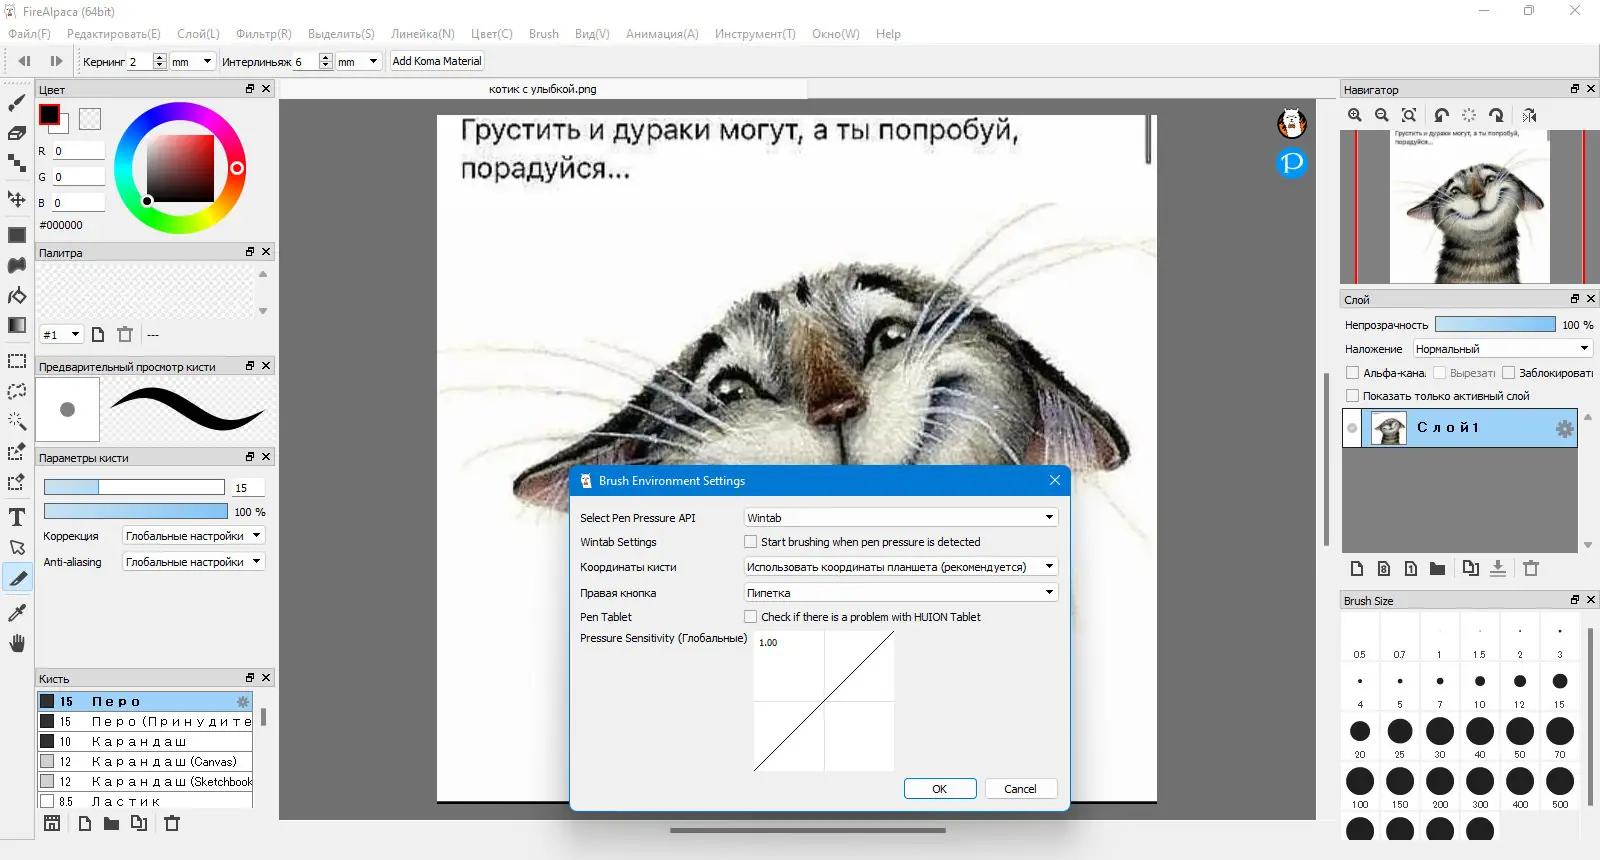Image resolution: width=1600 pixels, height=860 pixels.
Task: Delete layer with Layer panel trash icon
Action: point(1531,568)
